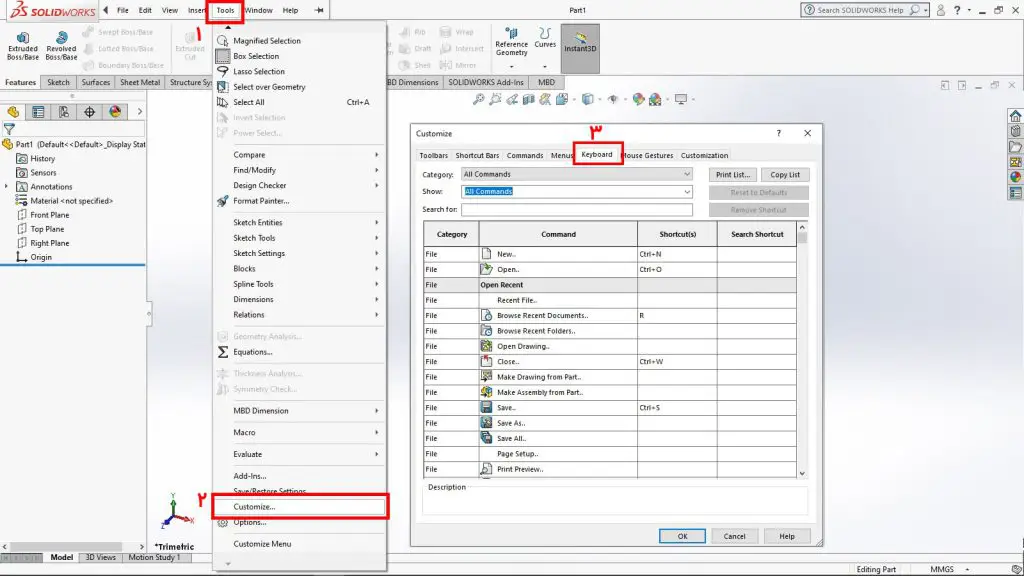Open the Curves tool
This screenshot has height=576, width=1024.
pyautogui.click(x=545, y=38)
